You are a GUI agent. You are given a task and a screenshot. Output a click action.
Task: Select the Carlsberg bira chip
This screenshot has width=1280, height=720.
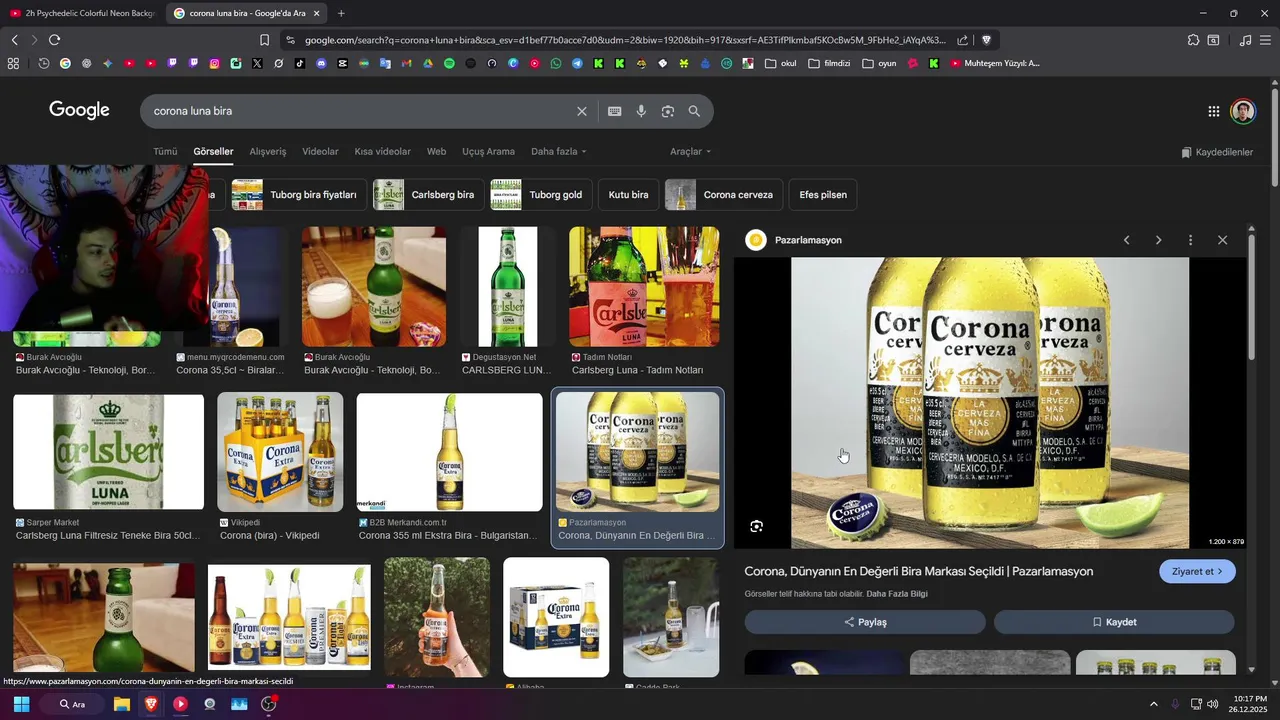pos(428,195)
